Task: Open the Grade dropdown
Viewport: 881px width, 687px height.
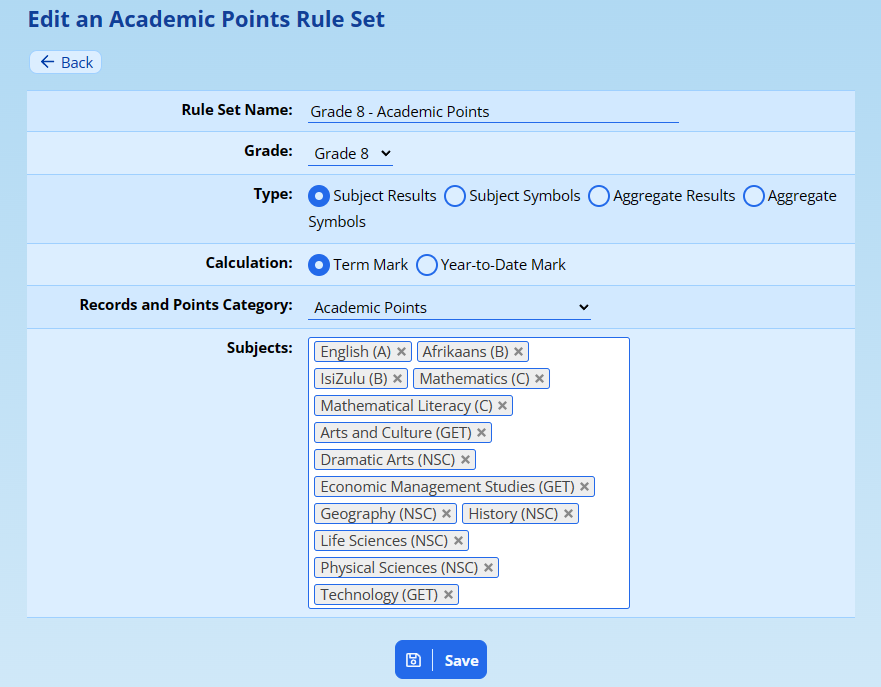Action: coord(351,154)
